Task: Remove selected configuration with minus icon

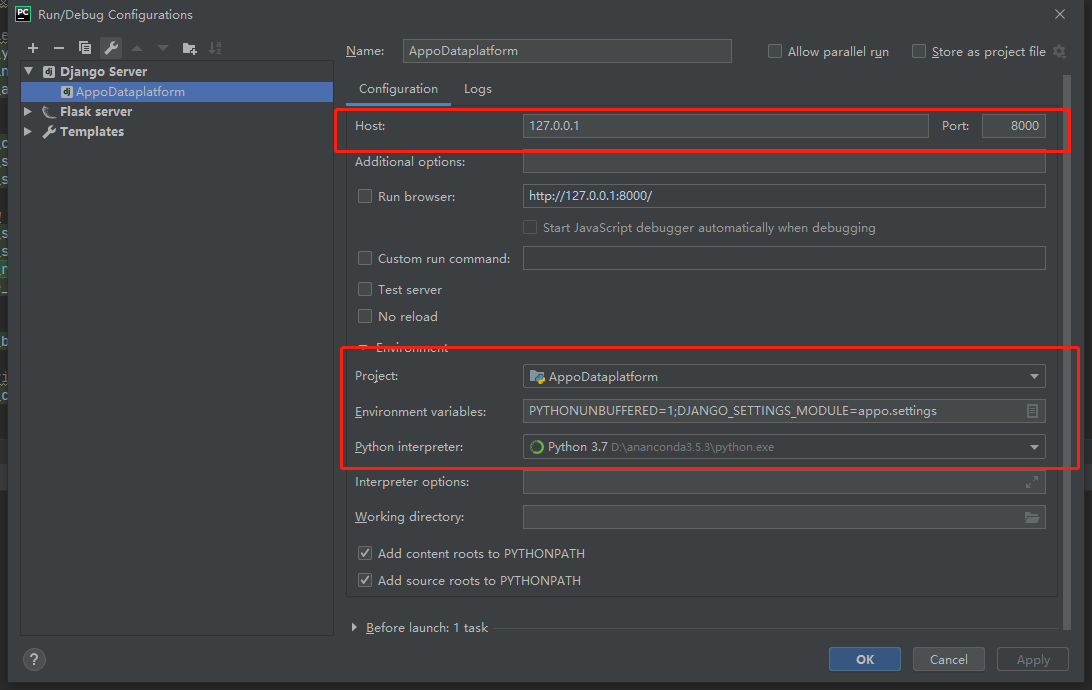Action: tap(58, 48)
